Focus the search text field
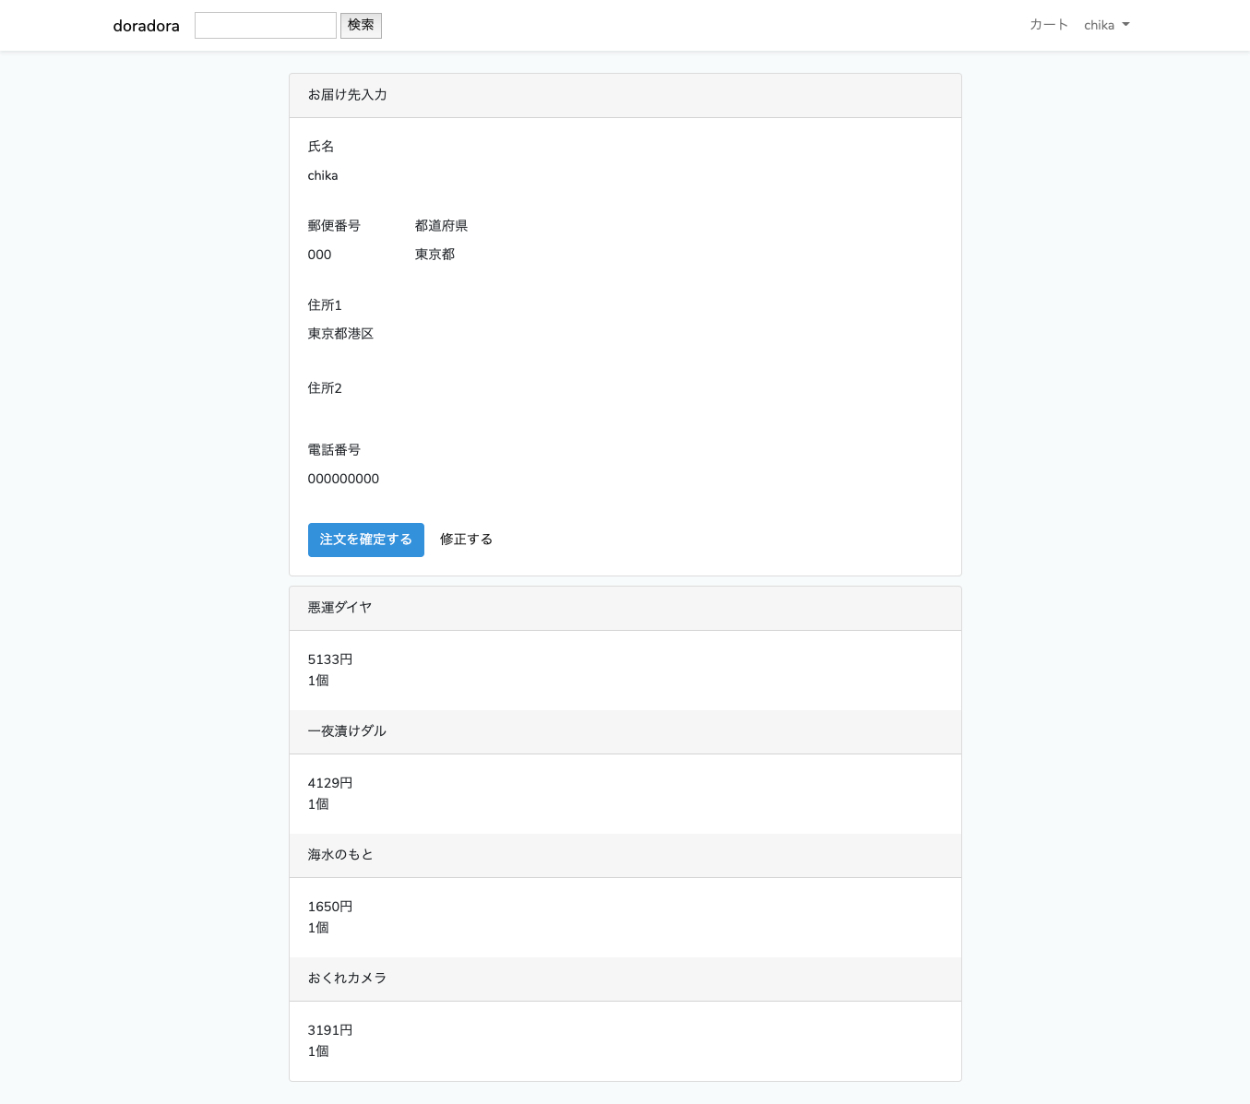The image size is (1250, 1104). tap(265, 26)
